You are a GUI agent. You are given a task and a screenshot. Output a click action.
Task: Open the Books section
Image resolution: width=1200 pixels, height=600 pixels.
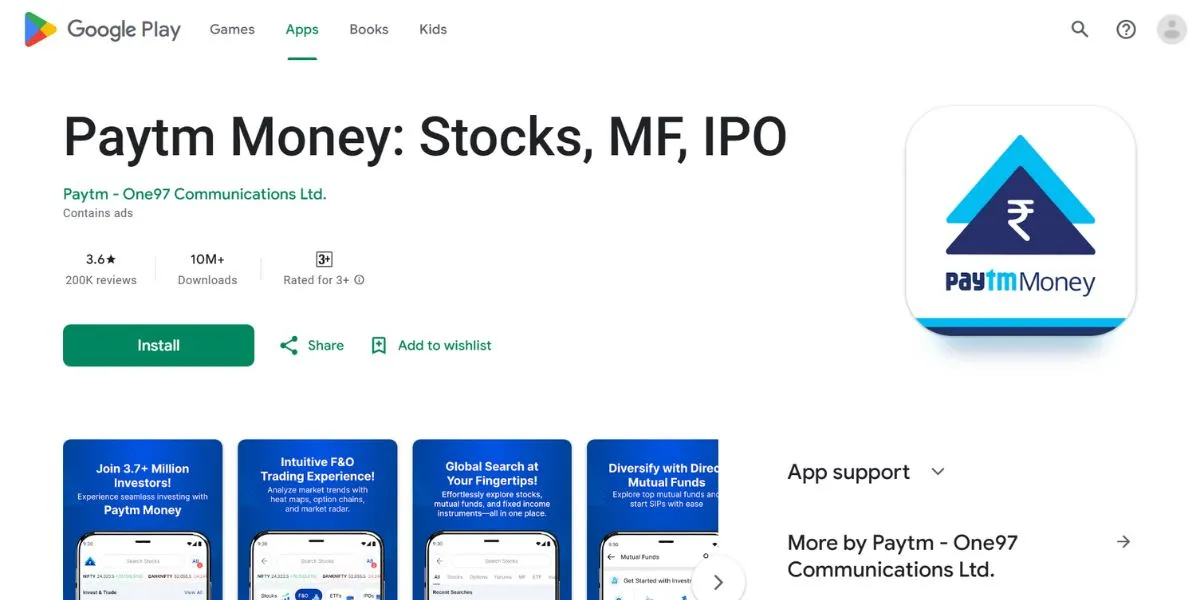(368, 29)
